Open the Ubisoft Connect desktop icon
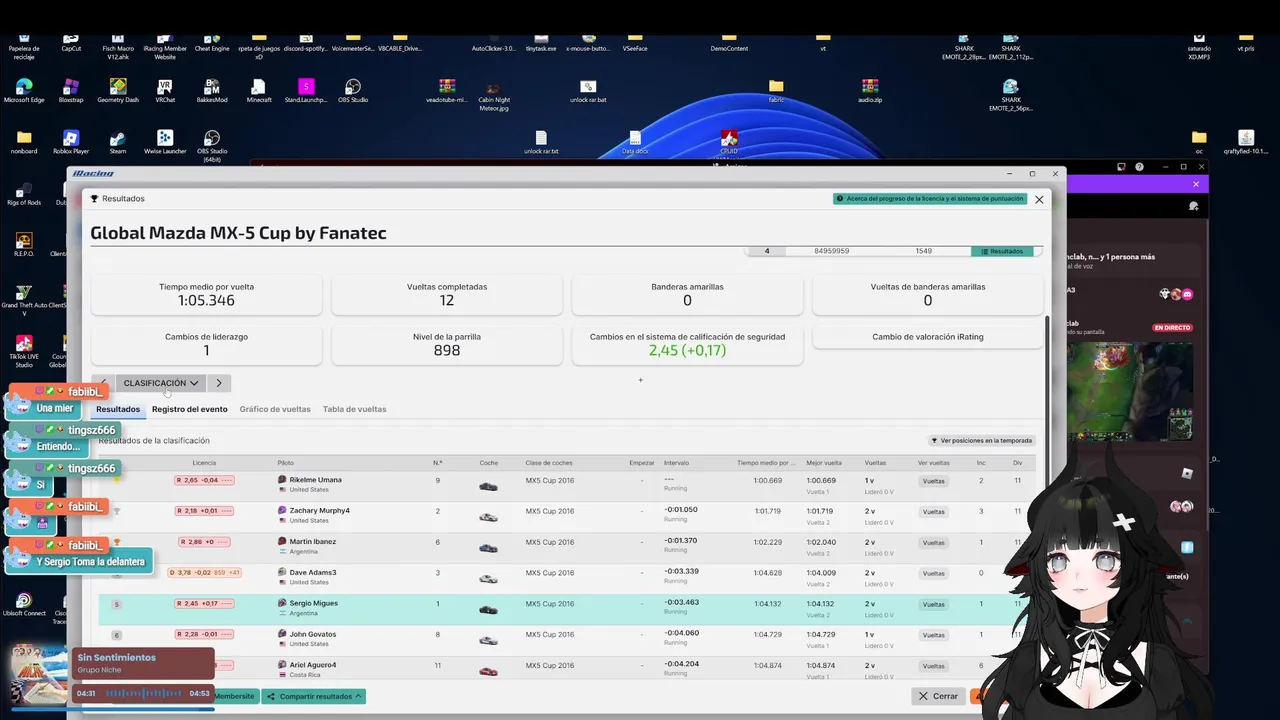1280x720 pixels. [x=24, y=604]
